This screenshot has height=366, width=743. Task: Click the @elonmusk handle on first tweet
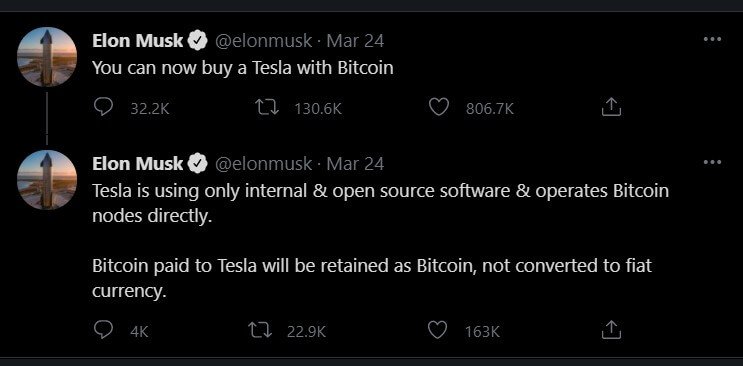point(264,41)
